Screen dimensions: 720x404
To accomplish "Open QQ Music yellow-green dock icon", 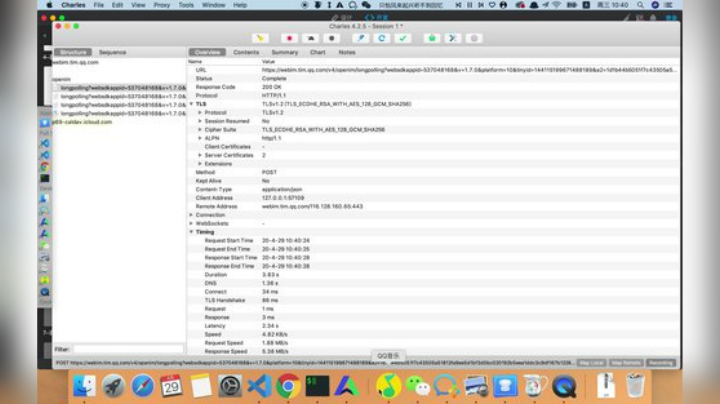I will pos(388,386).
